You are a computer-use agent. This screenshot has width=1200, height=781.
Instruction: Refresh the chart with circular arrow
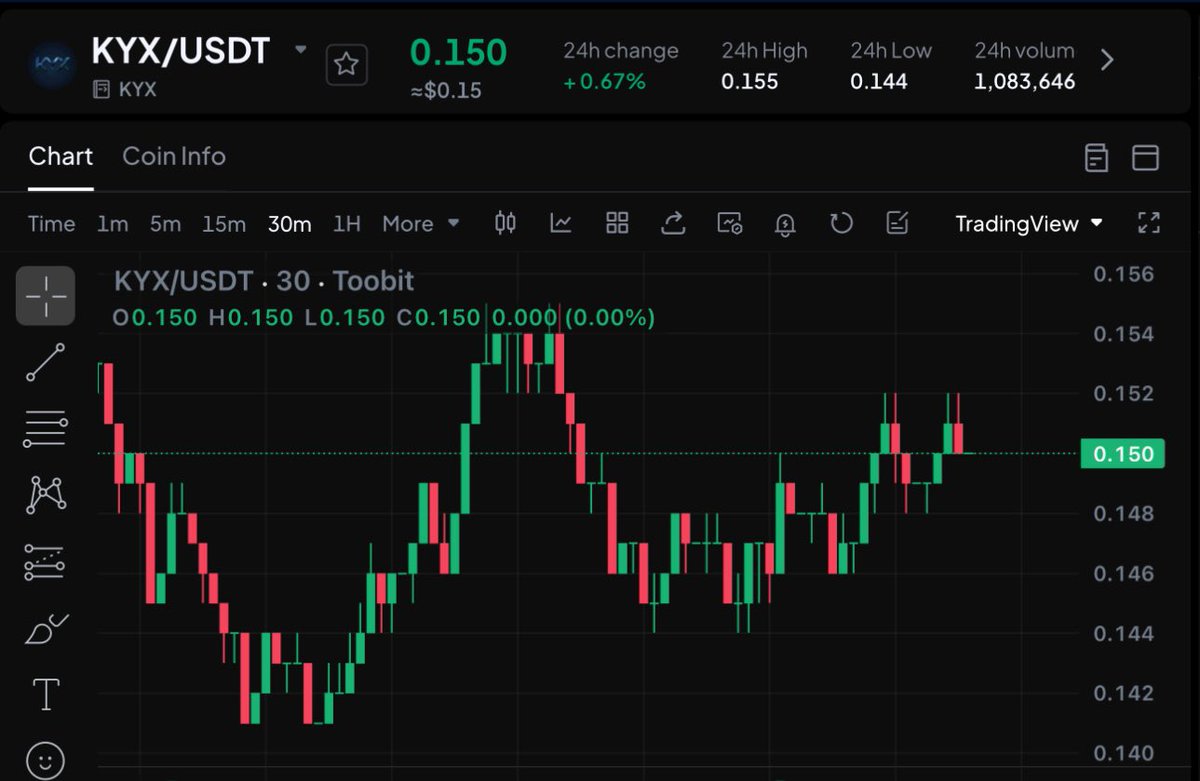coord(841,223)
